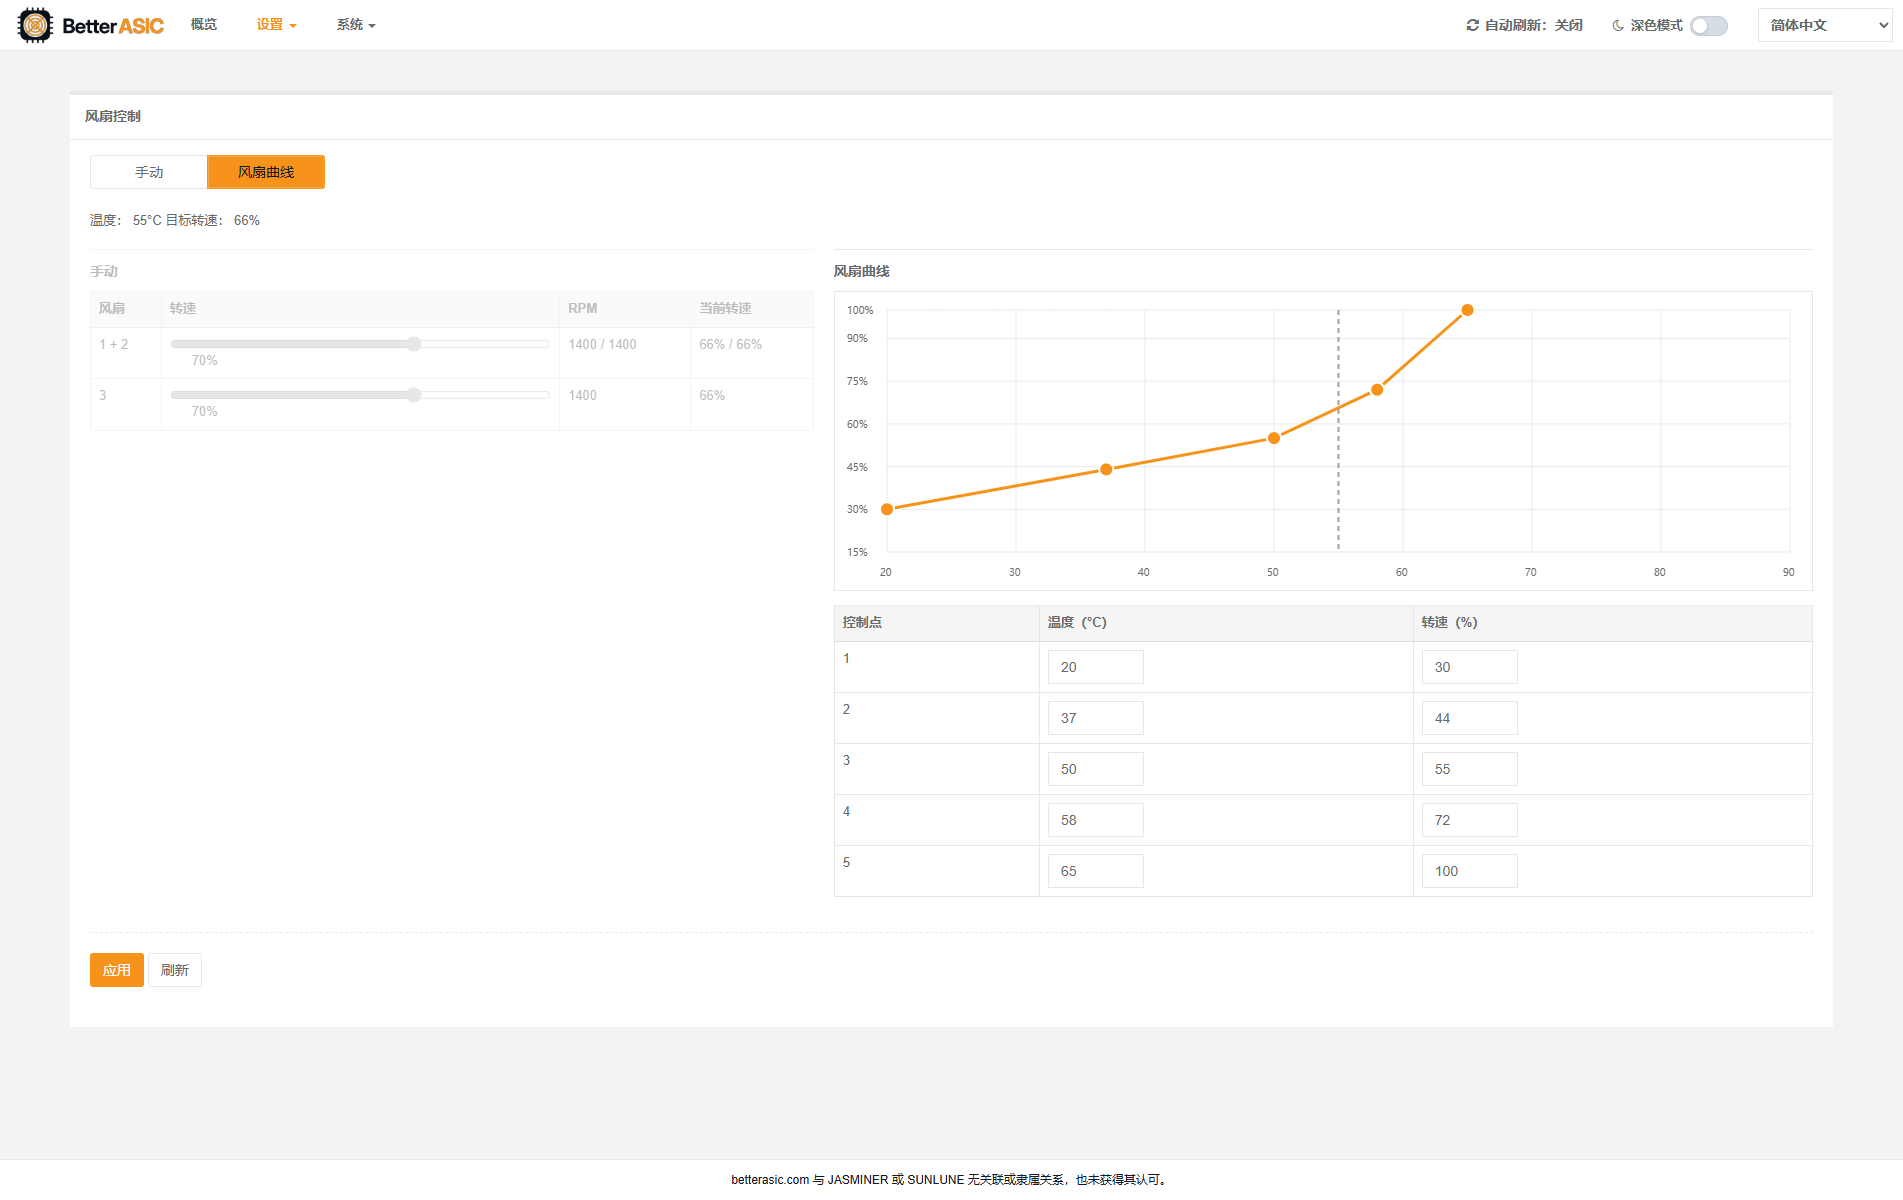This screenshot has width=1903, height=1200.
Task: Click control point 2 temperature field with 37
Action: [x=1095, y=718]
